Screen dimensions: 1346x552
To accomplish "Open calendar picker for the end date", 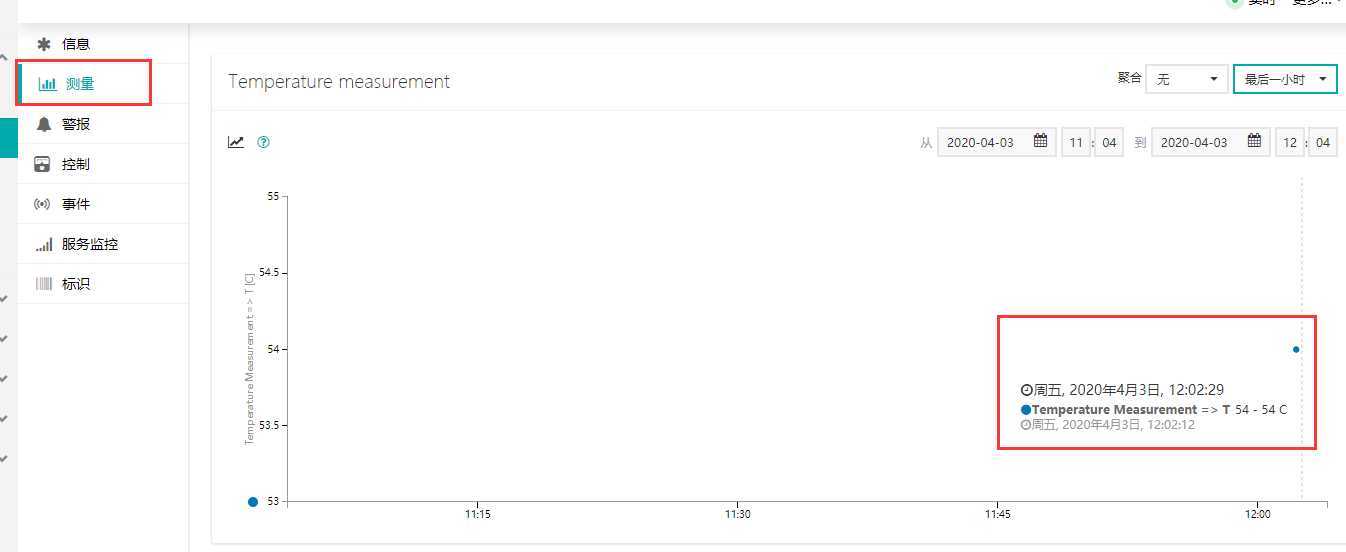I will click(1254, 142).
